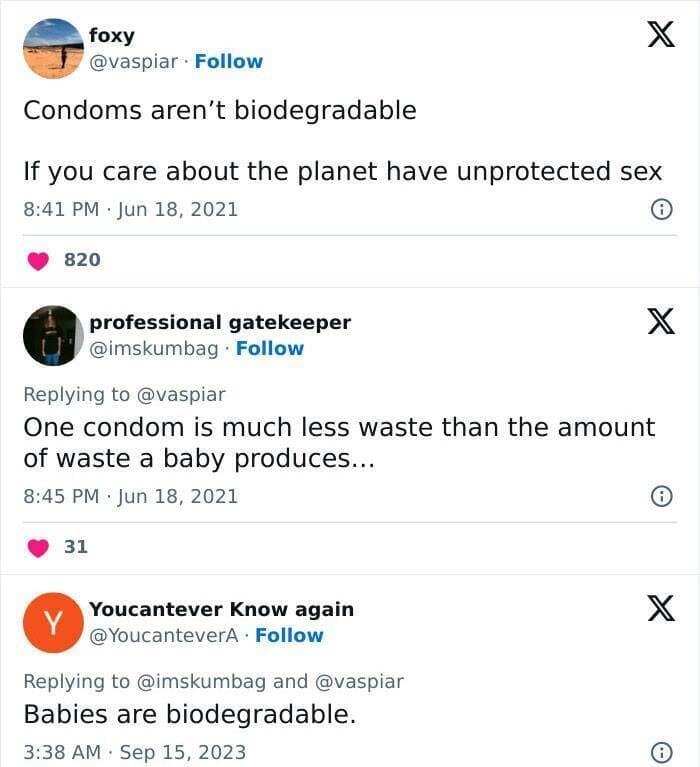Image resolution: width=700 pixels, height=767 pixels.
Task: Like the professional gatekeeper reply via heart
Action: [x=38, y=547]
